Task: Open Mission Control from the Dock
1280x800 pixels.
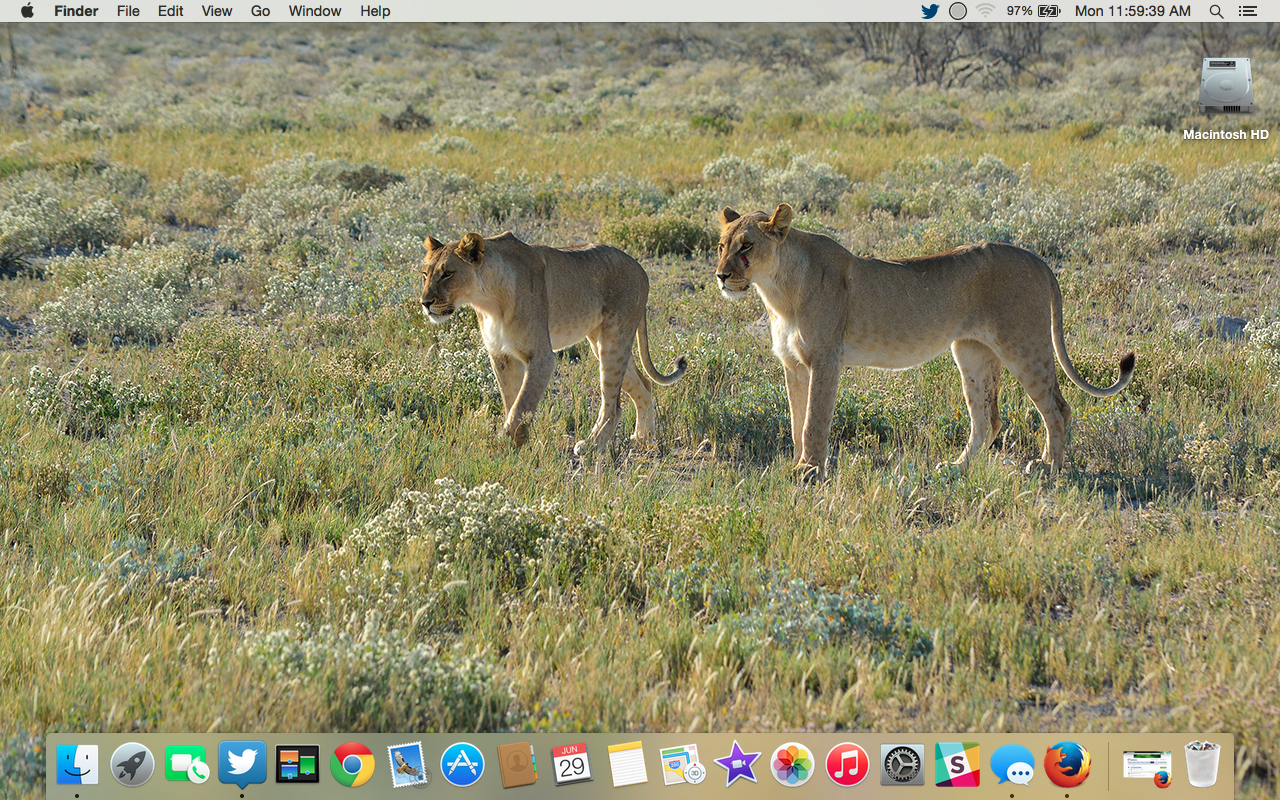Action: [x=297, y=765]
